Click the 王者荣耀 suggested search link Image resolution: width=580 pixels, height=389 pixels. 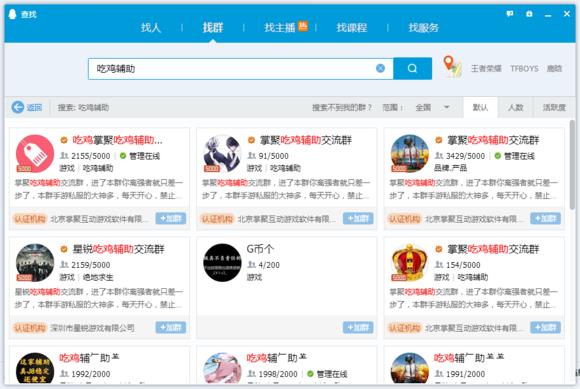pyautogui.click(x=486, y=68)
